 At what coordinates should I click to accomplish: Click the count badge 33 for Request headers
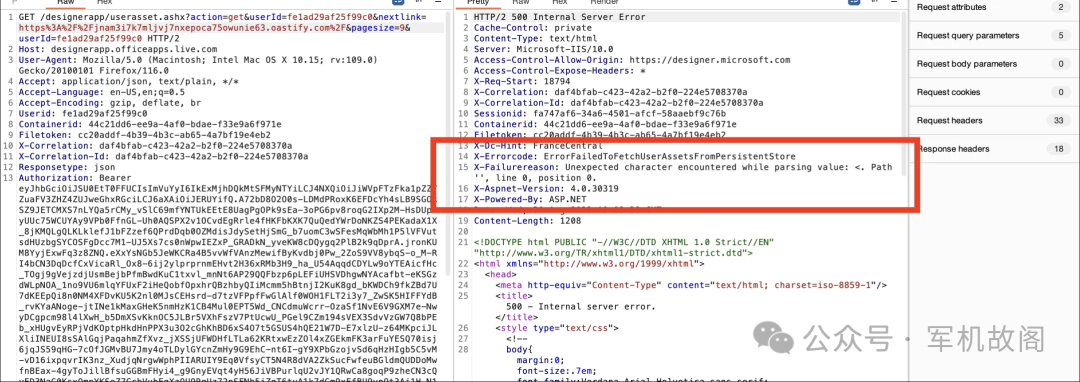[1059, 120]
